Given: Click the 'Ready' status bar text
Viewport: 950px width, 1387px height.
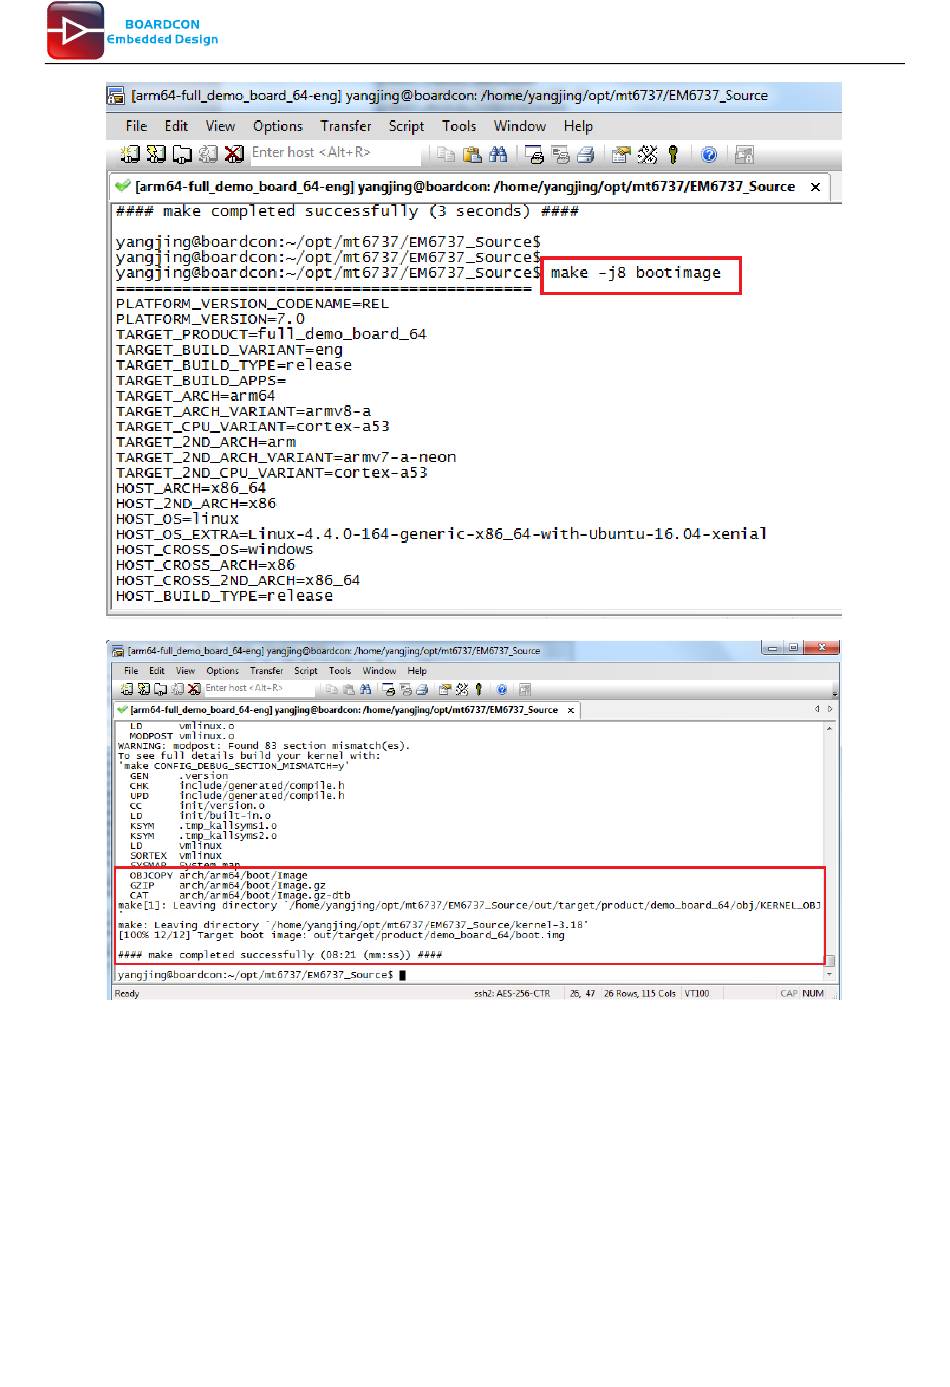Looking at the screenshot, I should [128, 993].
